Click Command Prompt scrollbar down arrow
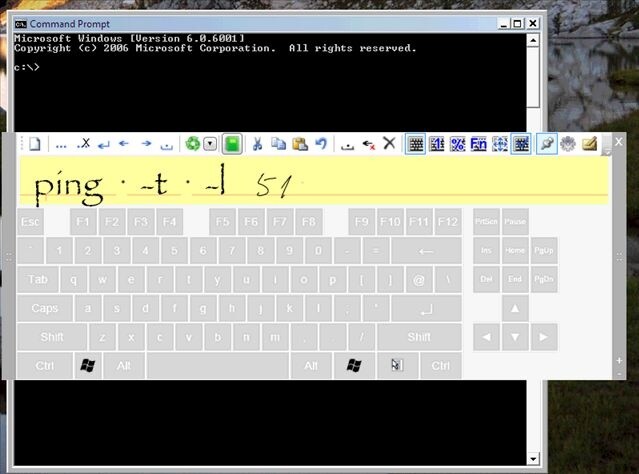 coord(533,459)
